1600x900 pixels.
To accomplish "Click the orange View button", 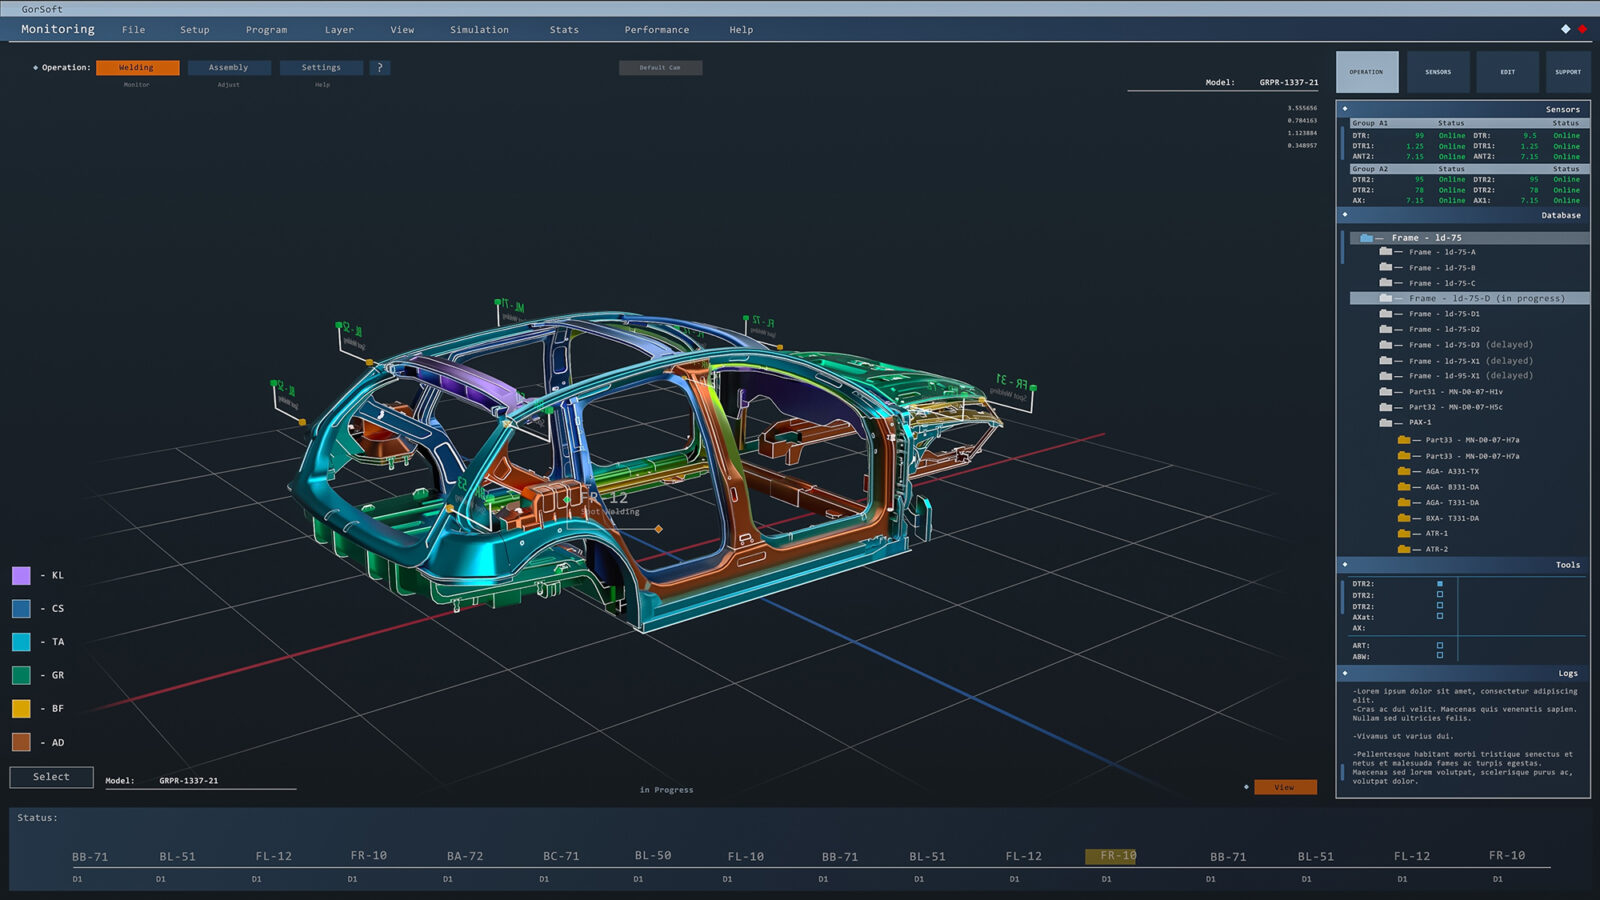I will [1285, 787].
